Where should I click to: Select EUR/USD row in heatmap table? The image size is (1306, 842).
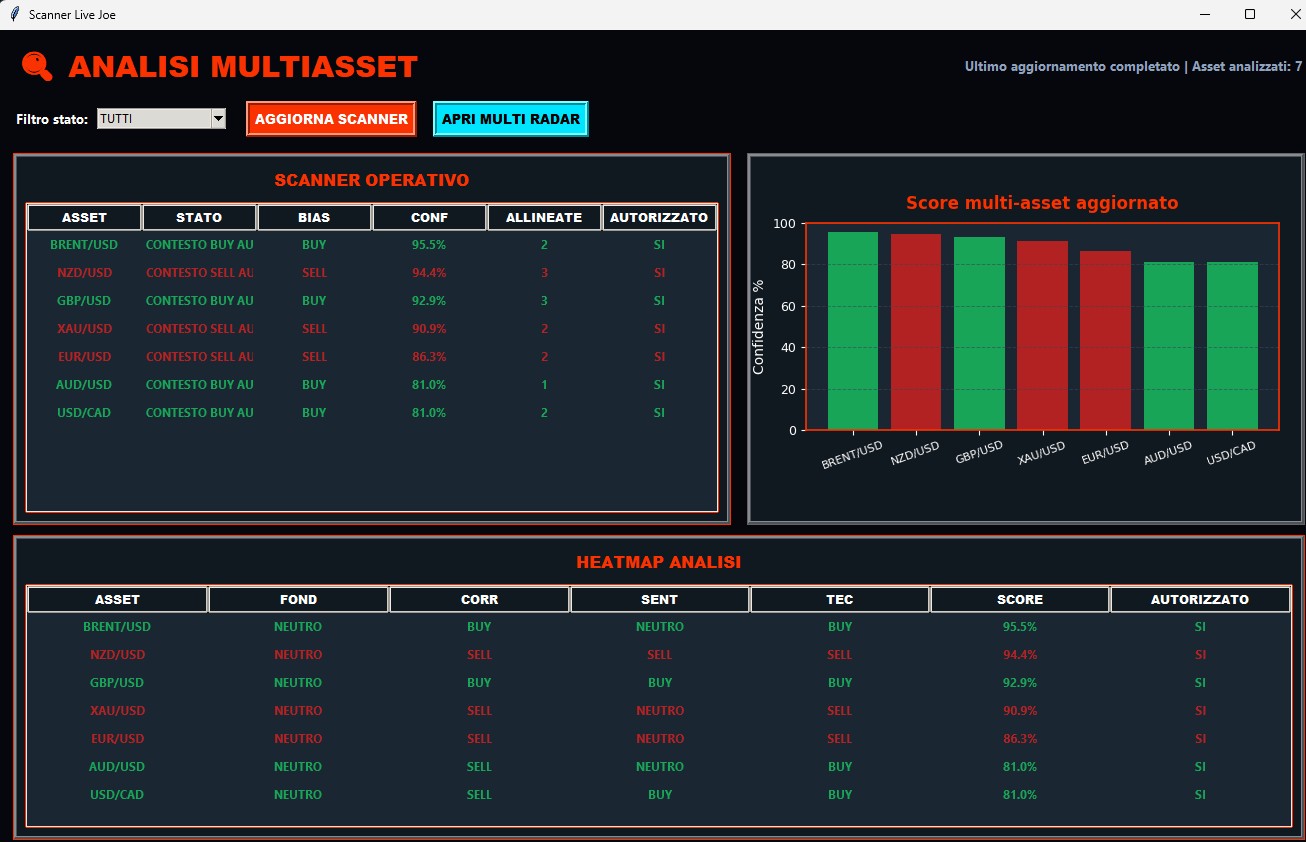coord(659,738)
